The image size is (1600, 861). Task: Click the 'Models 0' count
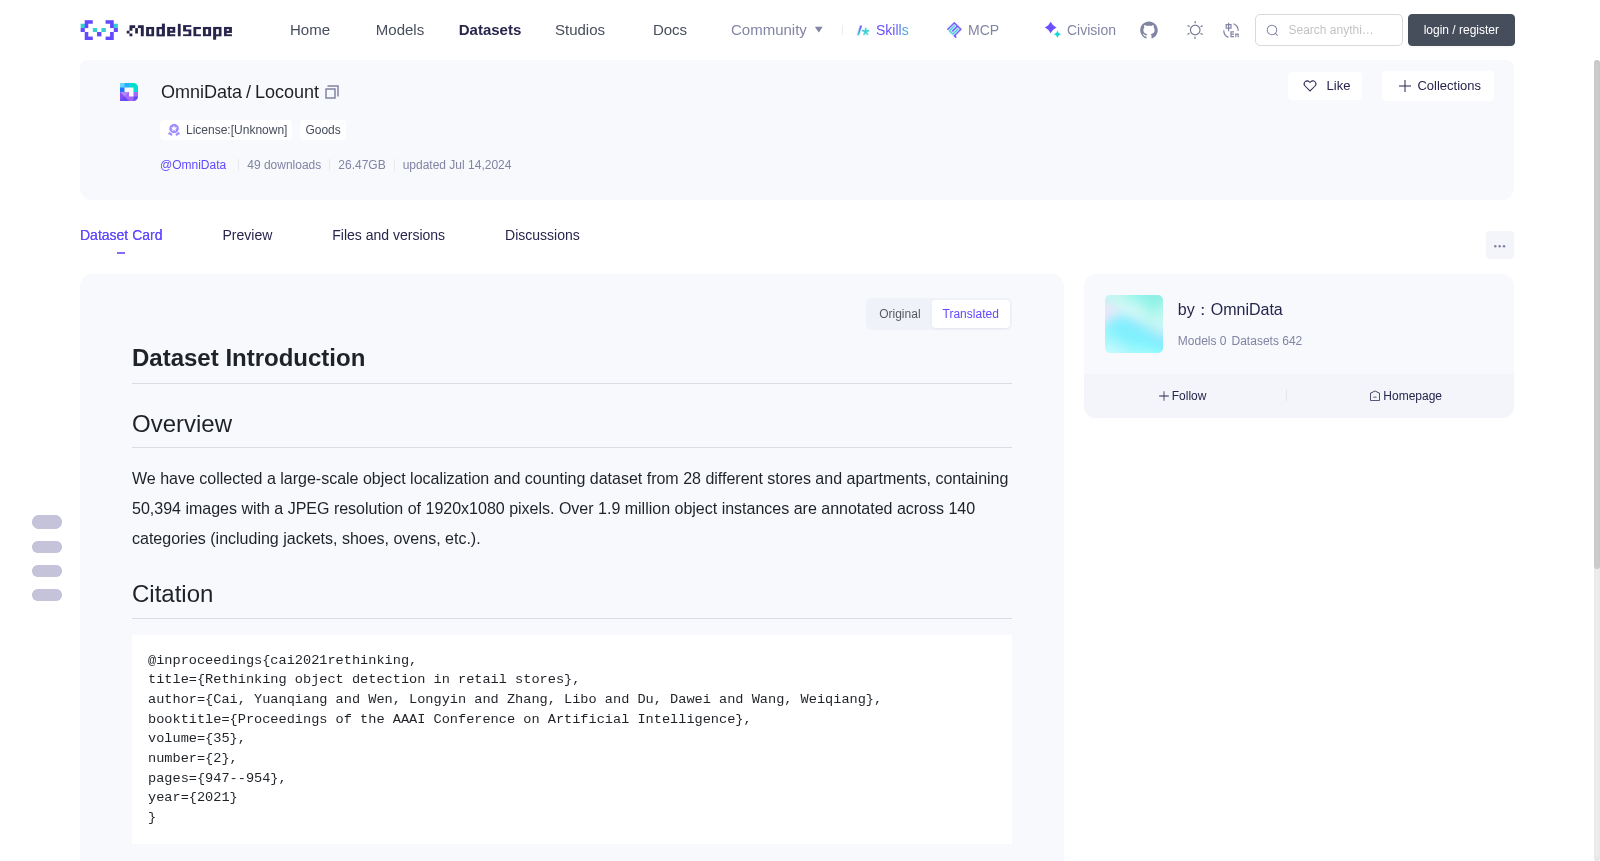coord(1202,341)
